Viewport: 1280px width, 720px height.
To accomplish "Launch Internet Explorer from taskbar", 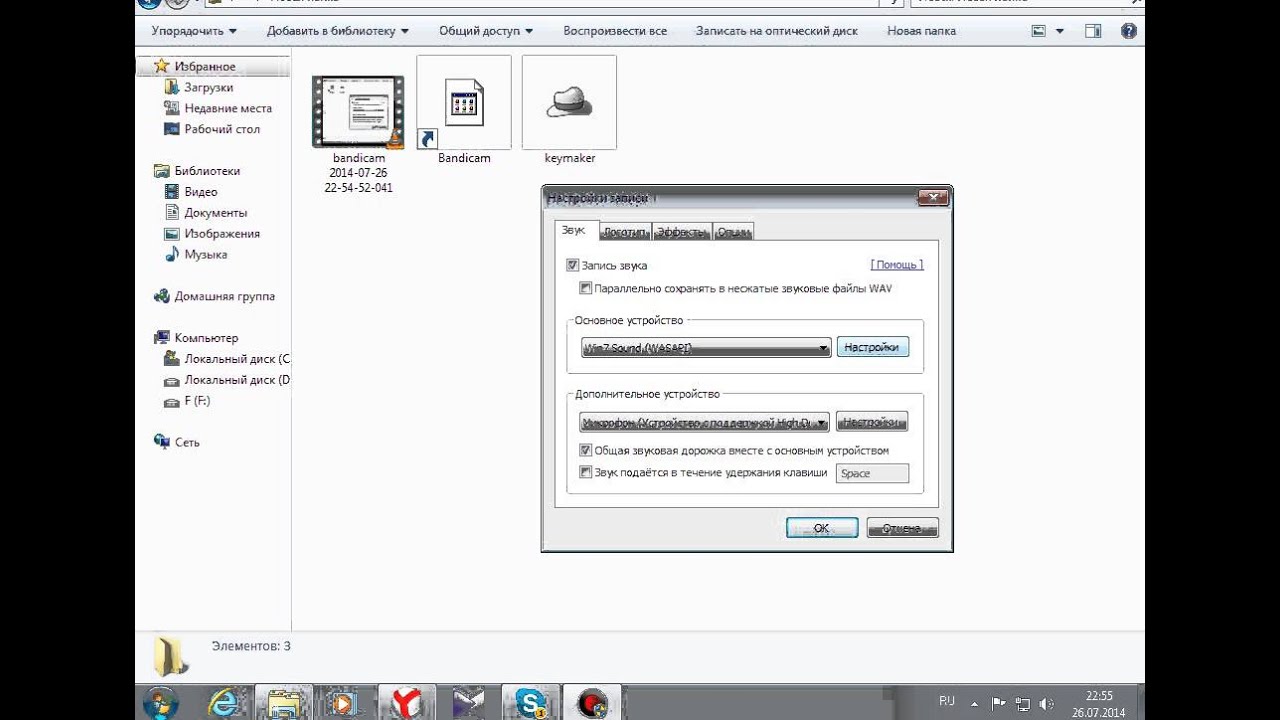I will click(x=225, y=703).
